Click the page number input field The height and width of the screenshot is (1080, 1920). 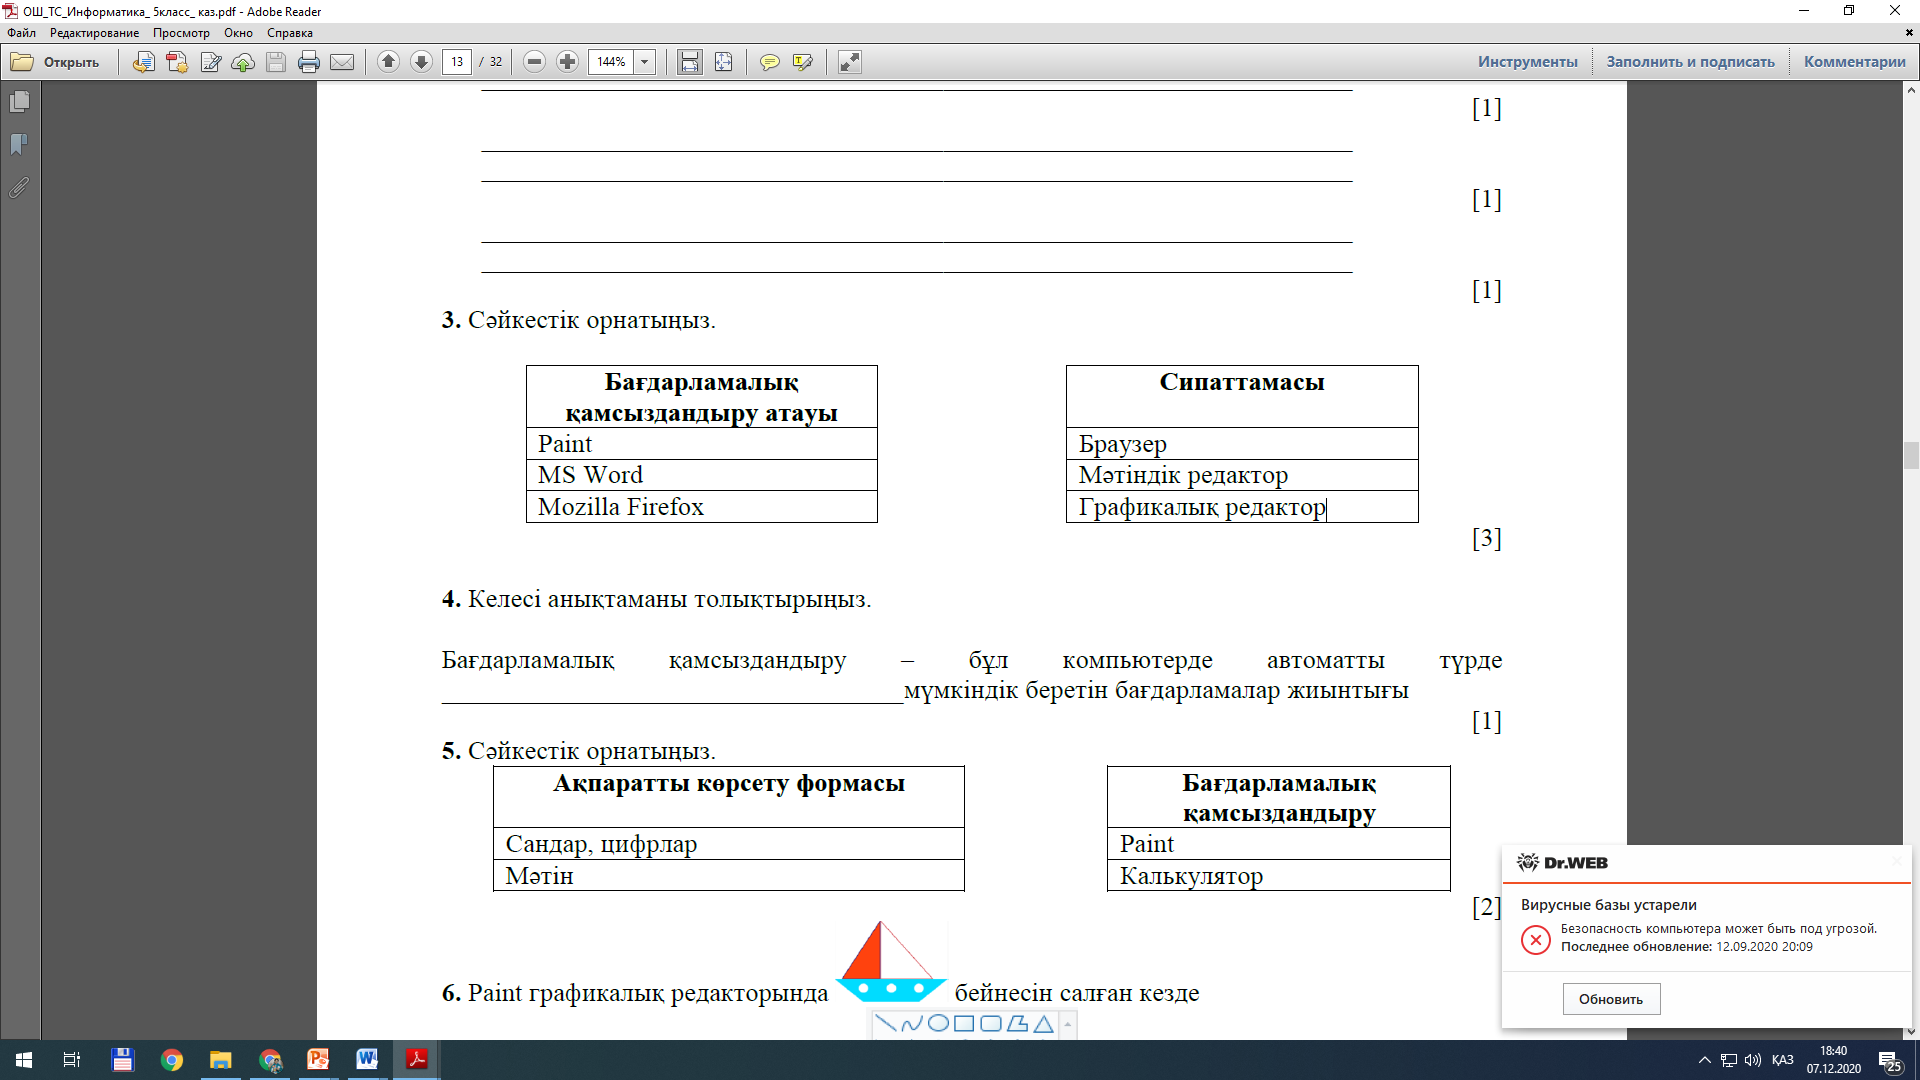pos(457,62)
